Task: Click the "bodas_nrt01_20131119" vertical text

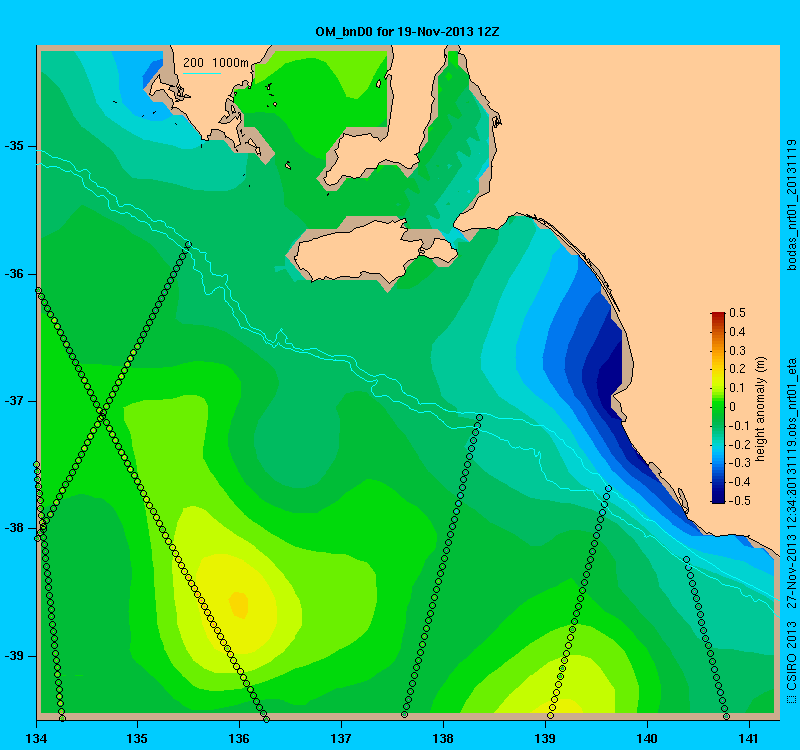Action: click(x=791, y=205)
